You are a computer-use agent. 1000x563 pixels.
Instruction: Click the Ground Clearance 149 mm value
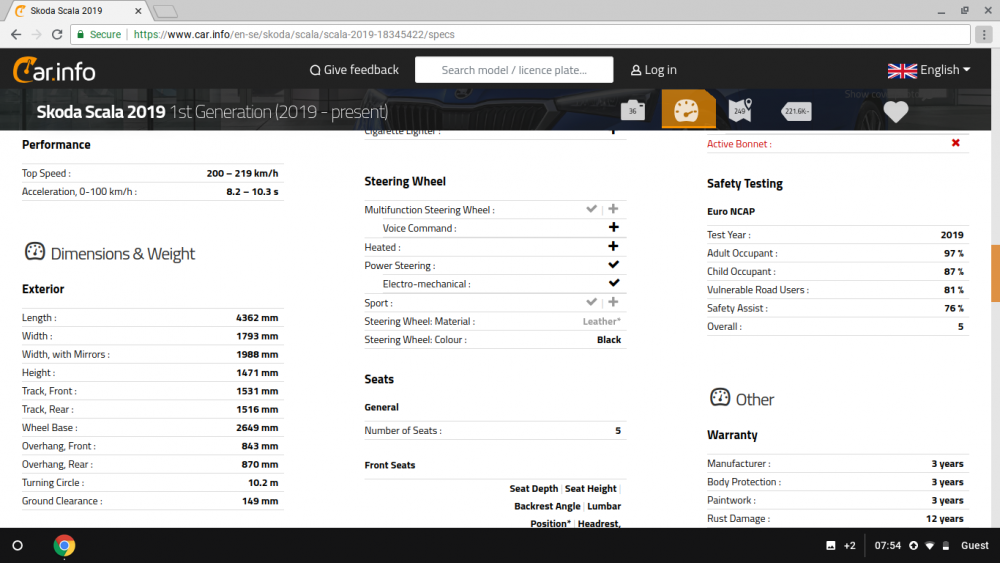[x=260, y=501]
